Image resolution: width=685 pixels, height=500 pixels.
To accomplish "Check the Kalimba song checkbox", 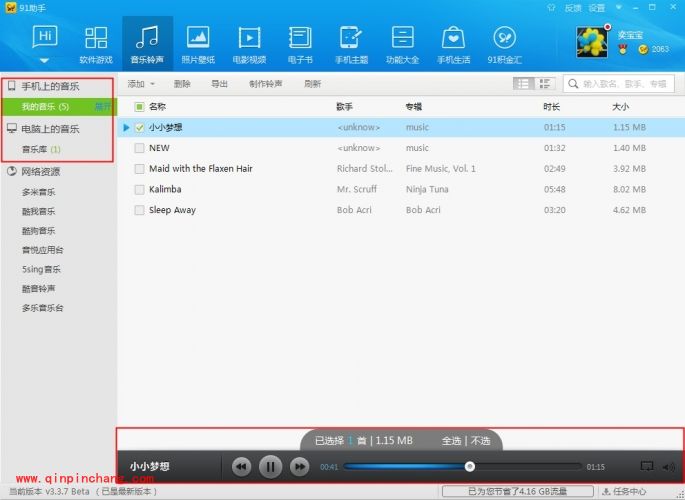I will (x=139, y=190).
